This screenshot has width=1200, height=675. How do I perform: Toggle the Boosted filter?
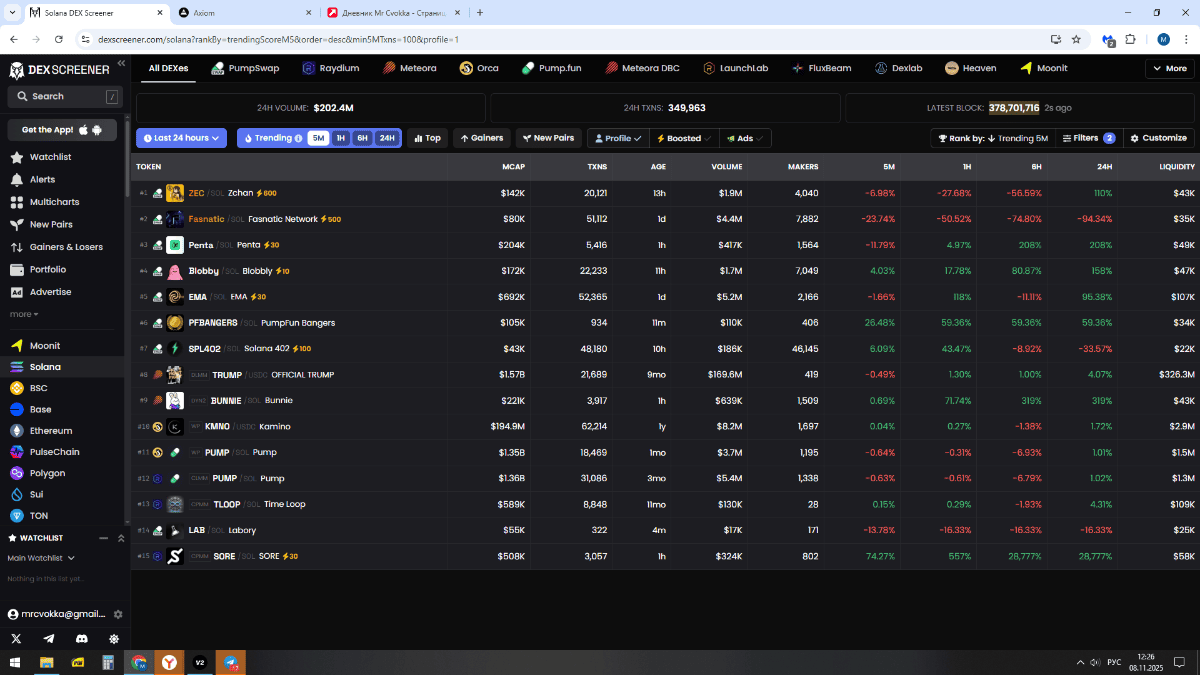[682, 138]
